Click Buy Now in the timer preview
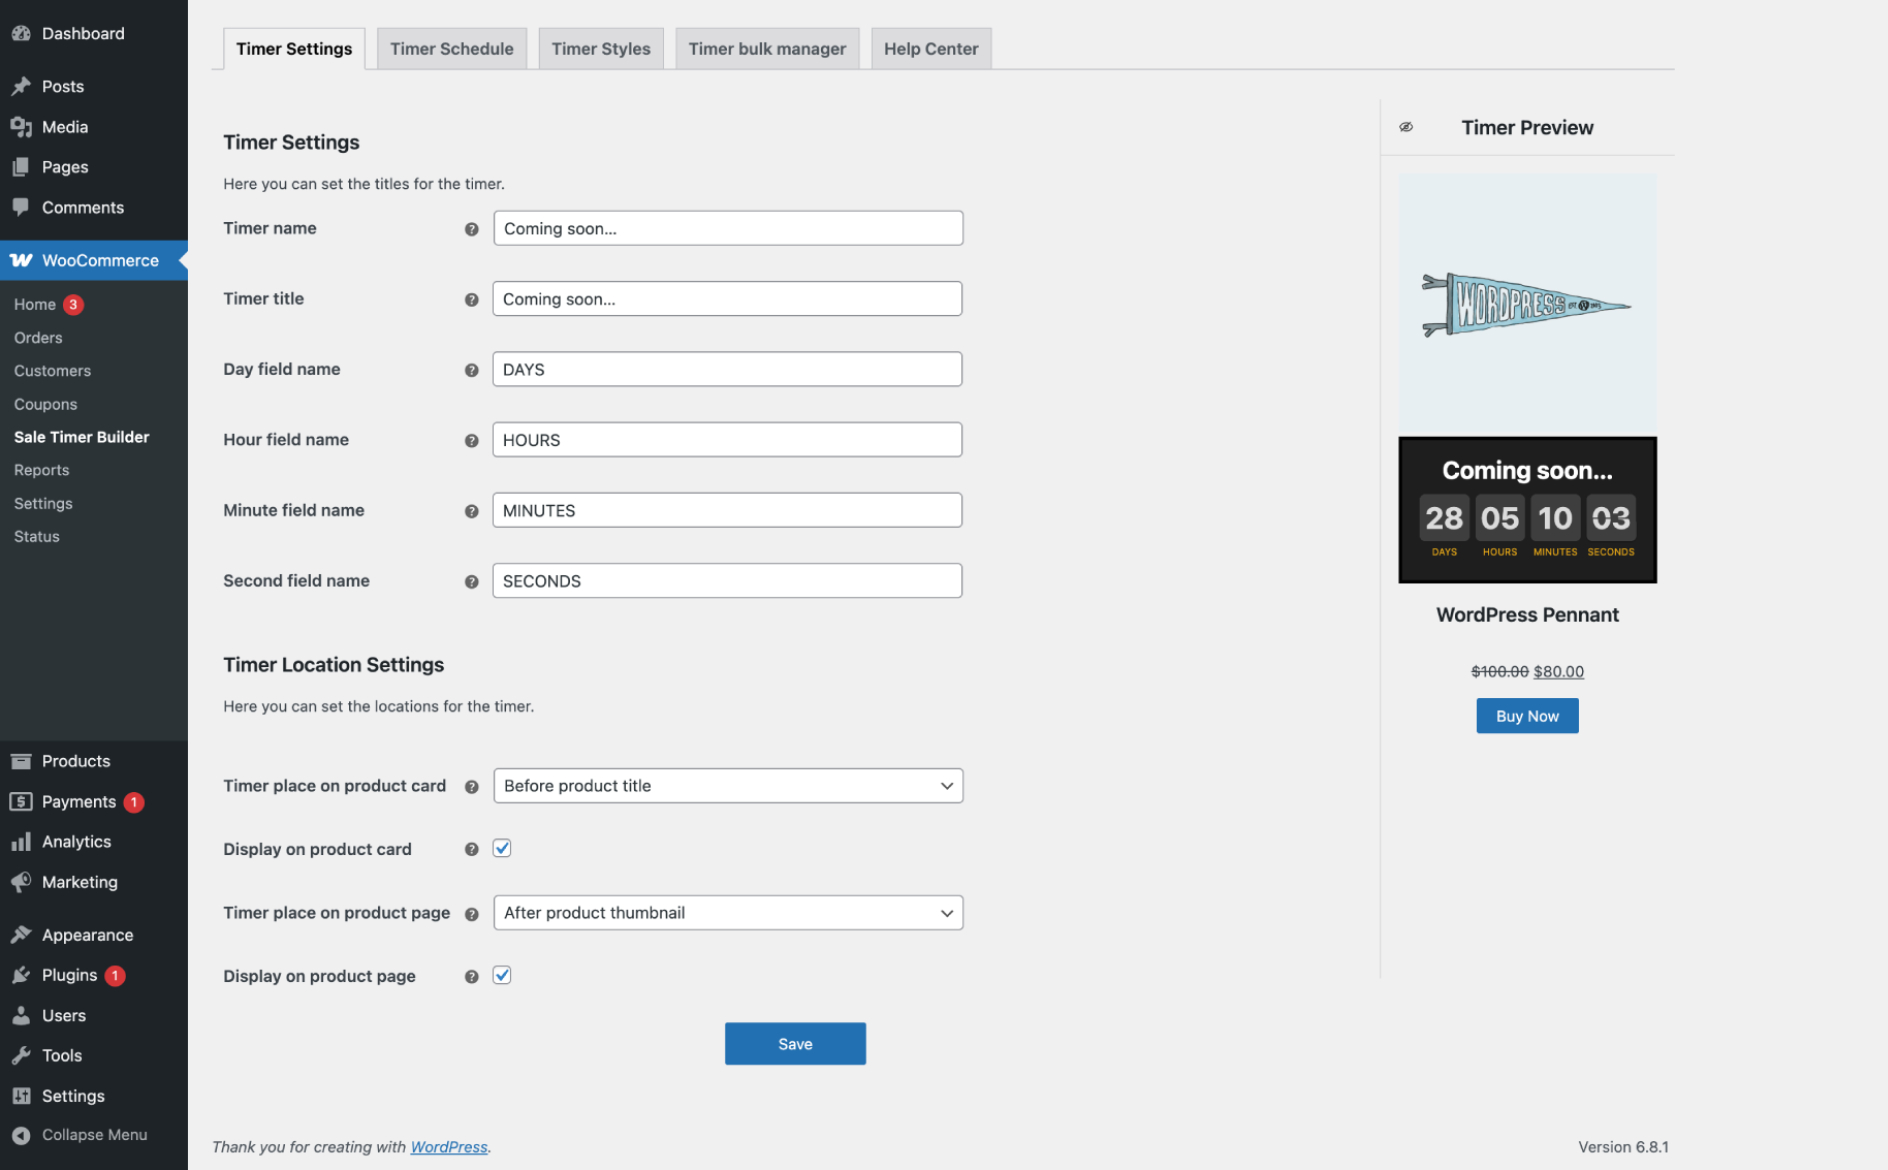Viewport: 1888px width, 1170px height. [1526, 715]
